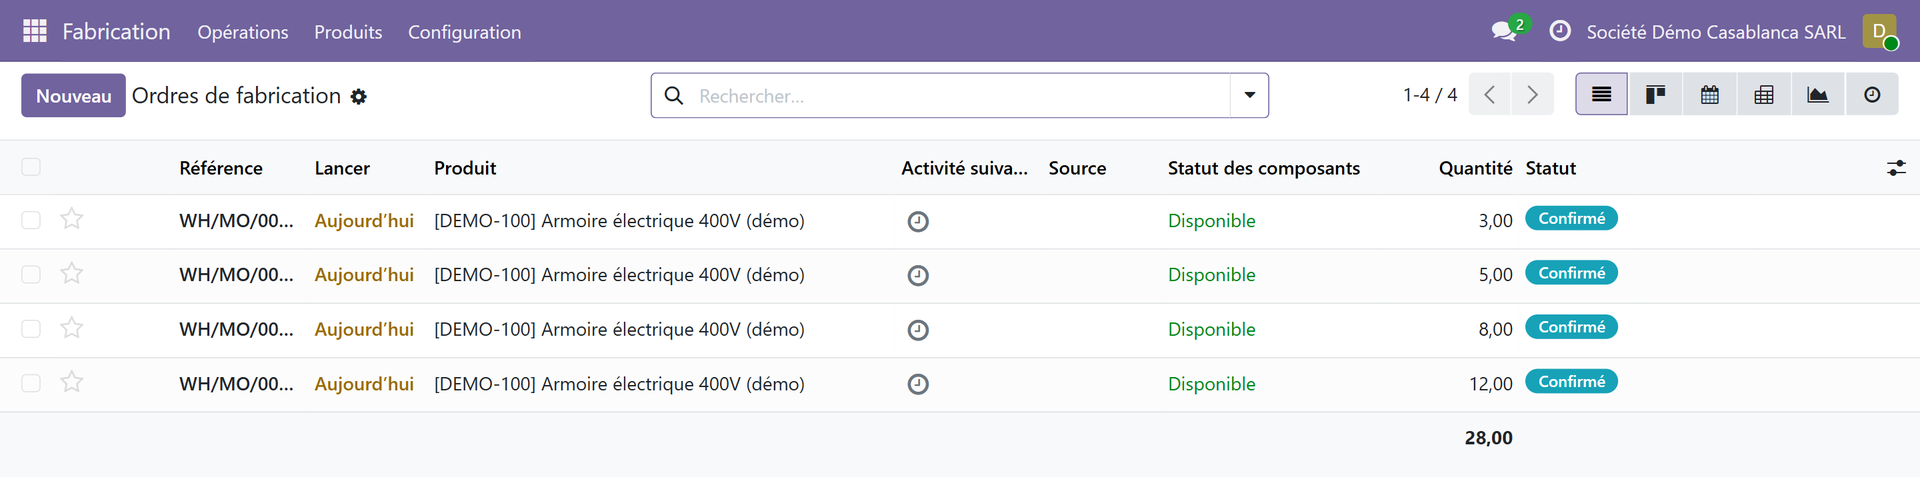Open activity clock for the 8,00 quantity row
The height and width of the screenshot is (477, 1920).
(x=918, y=330)
